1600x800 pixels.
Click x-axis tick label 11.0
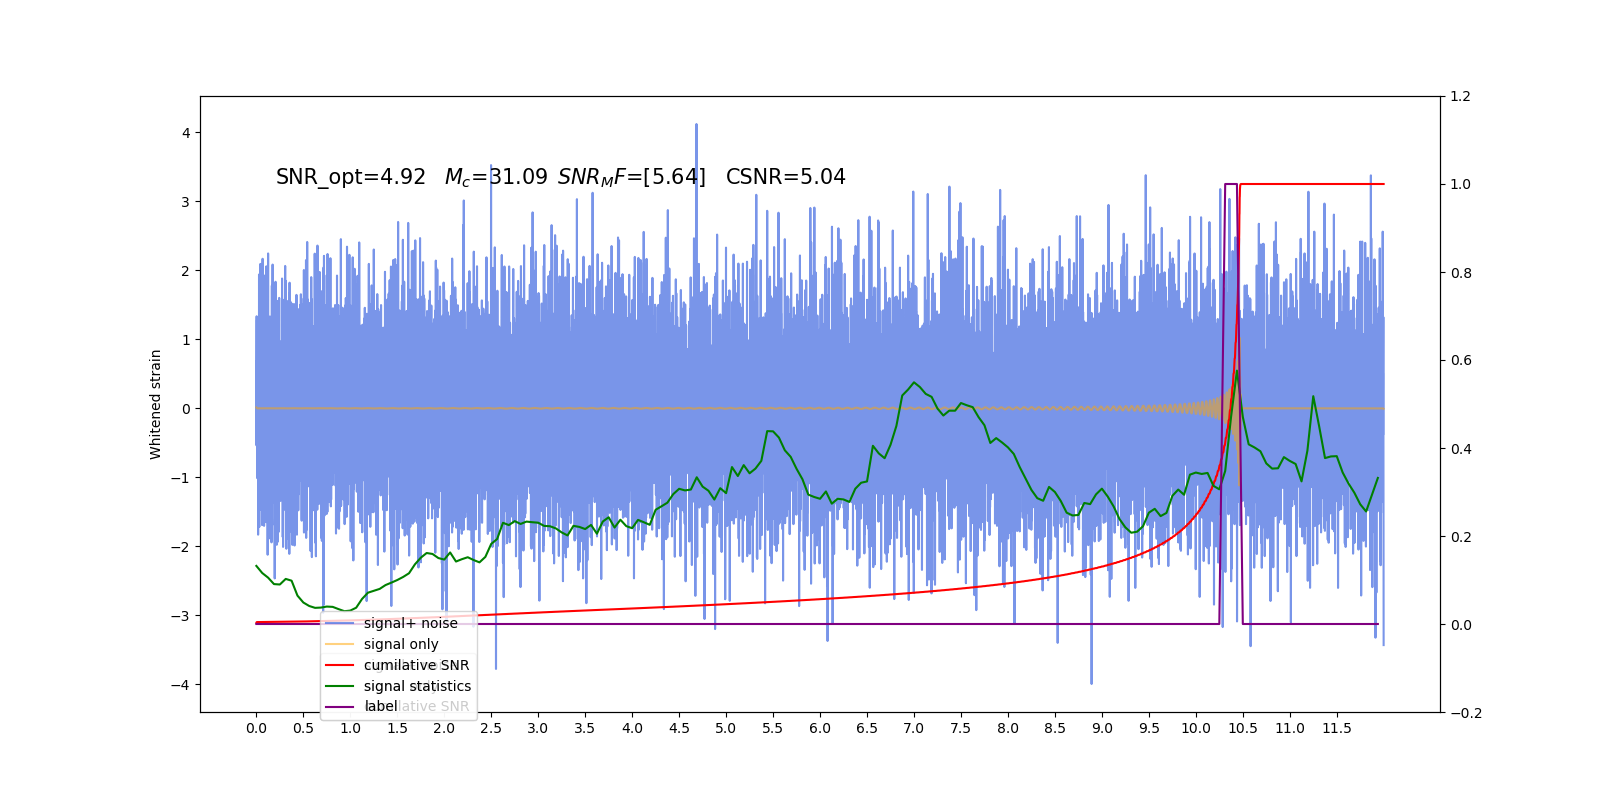tap(1290, 728)
